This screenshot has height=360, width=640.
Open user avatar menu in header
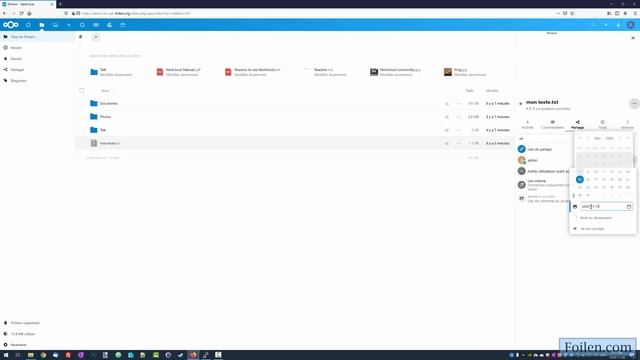tap(631, 25)
